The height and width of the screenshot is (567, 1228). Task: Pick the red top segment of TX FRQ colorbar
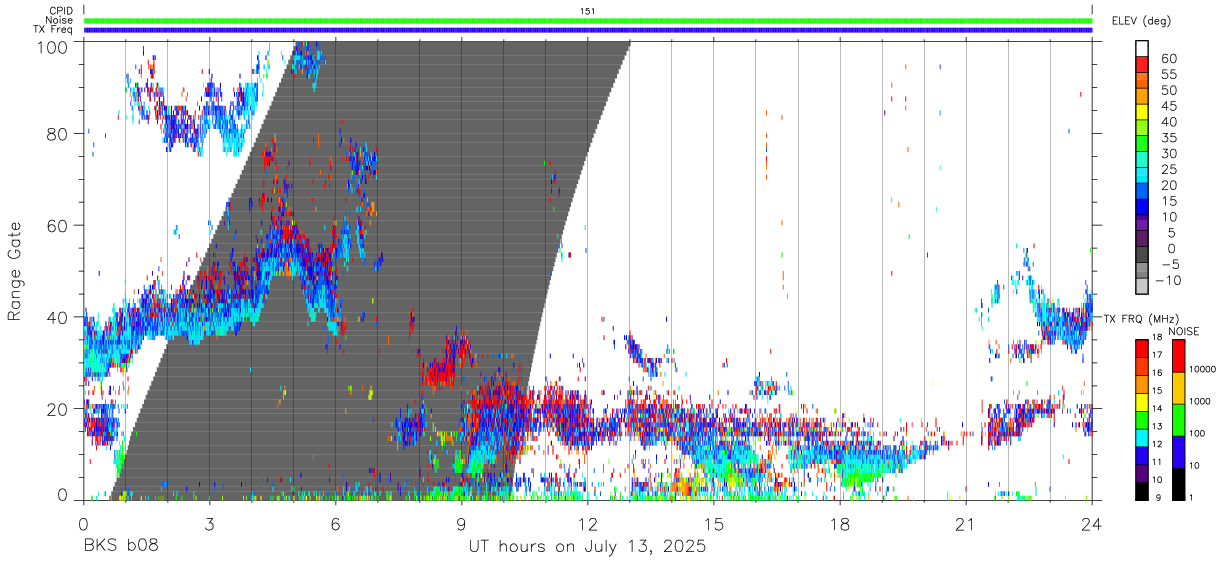[x=1142, y=349]
